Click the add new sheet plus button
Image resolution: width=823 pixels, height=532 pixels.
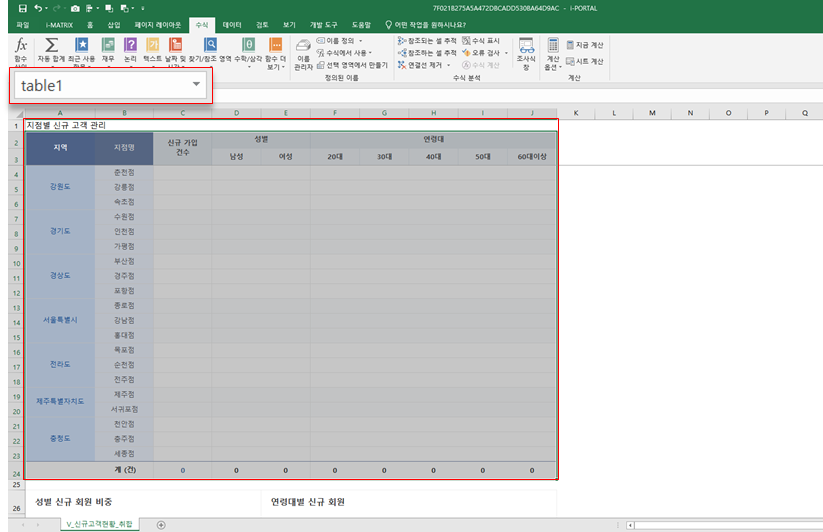point(161,524)
